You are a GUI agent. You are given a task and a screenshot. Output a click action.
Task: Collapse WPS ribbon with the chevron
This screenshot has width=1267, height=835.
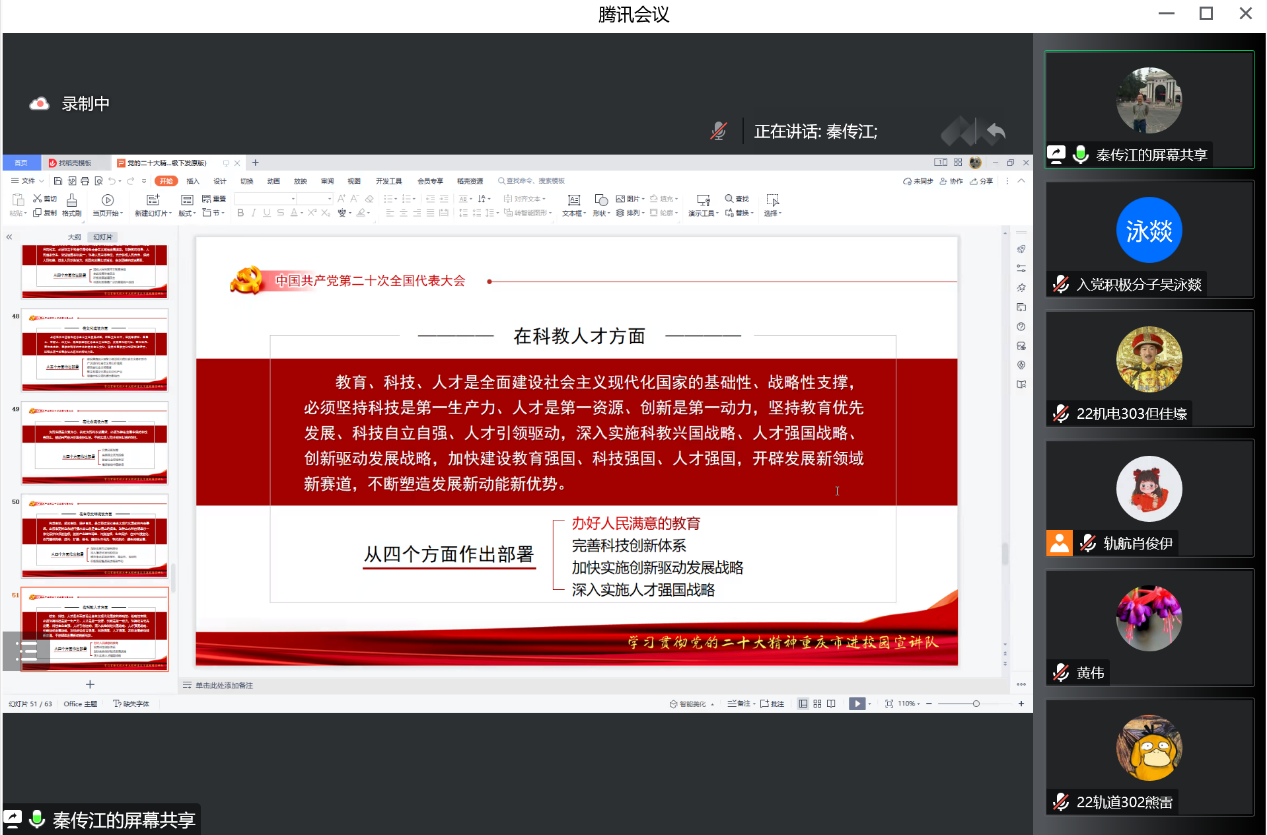(x=1021, y=181)
